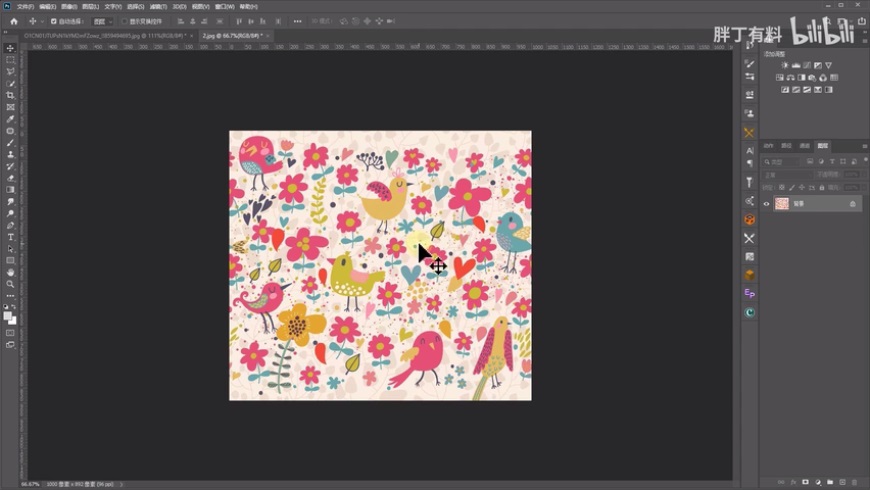This screenshot has height=490, width=870.
Task: Toggle the pixel layer filter
Action: (810, 161)
